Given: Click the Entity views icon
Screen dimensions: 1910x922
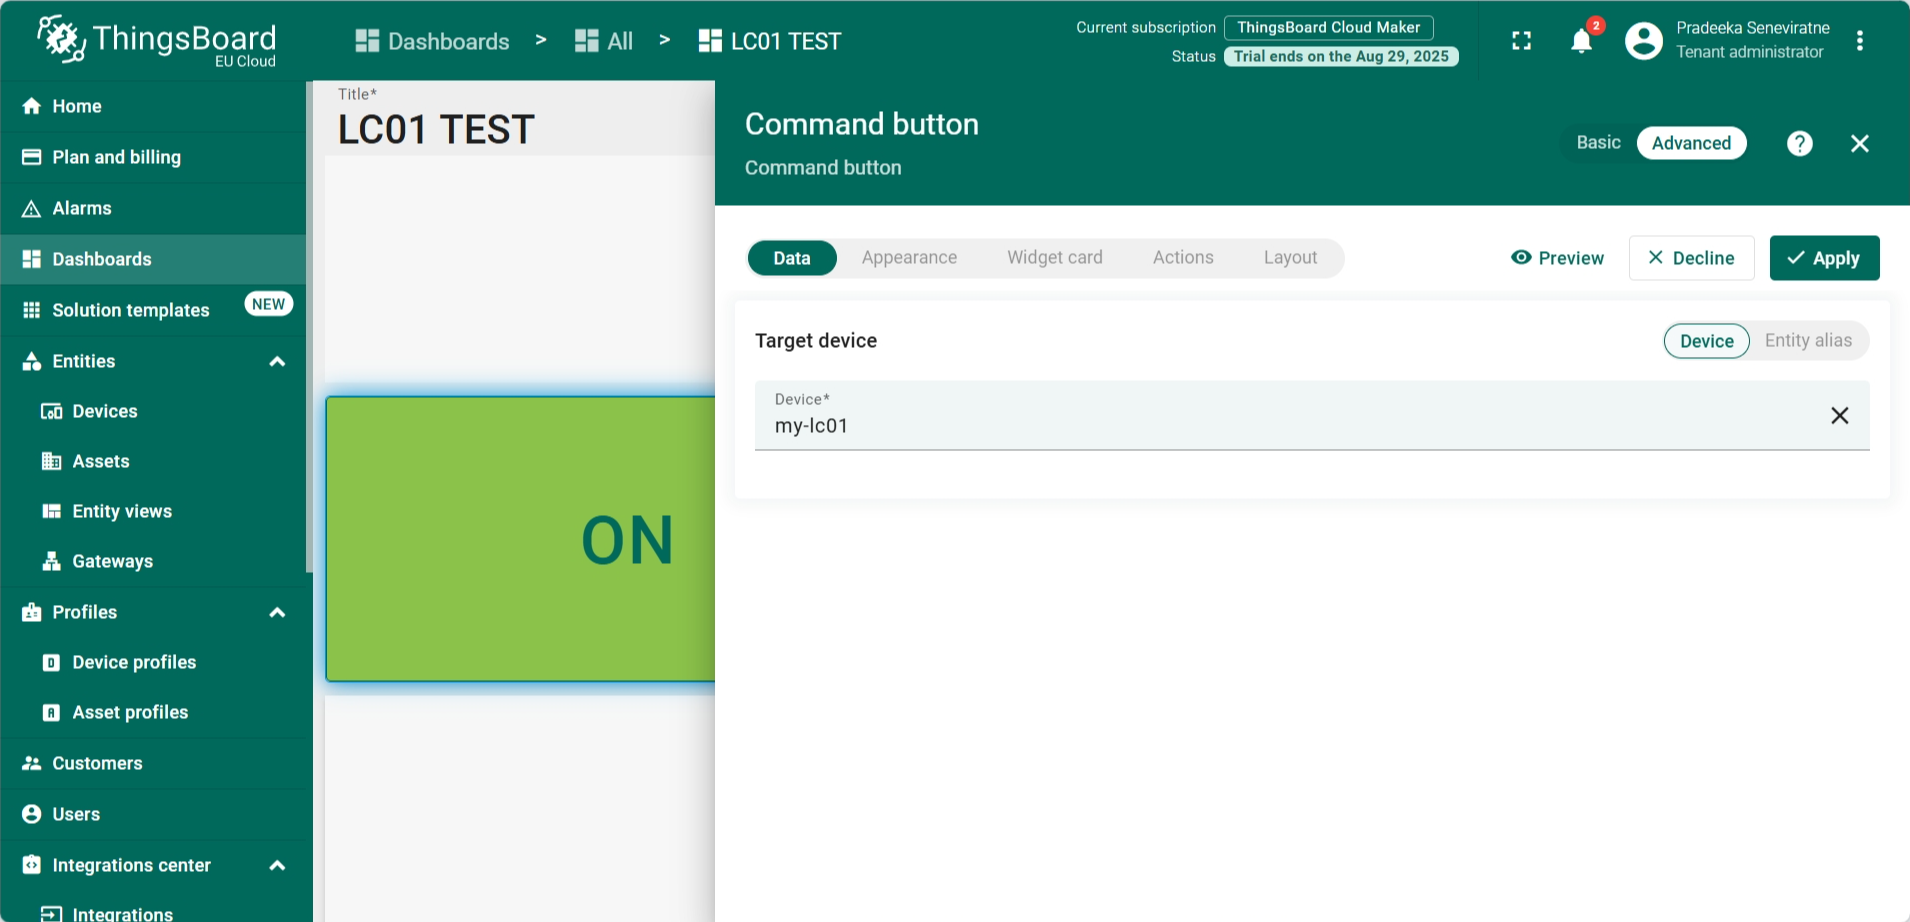Looking at the screenshot, I should point(51,511).
